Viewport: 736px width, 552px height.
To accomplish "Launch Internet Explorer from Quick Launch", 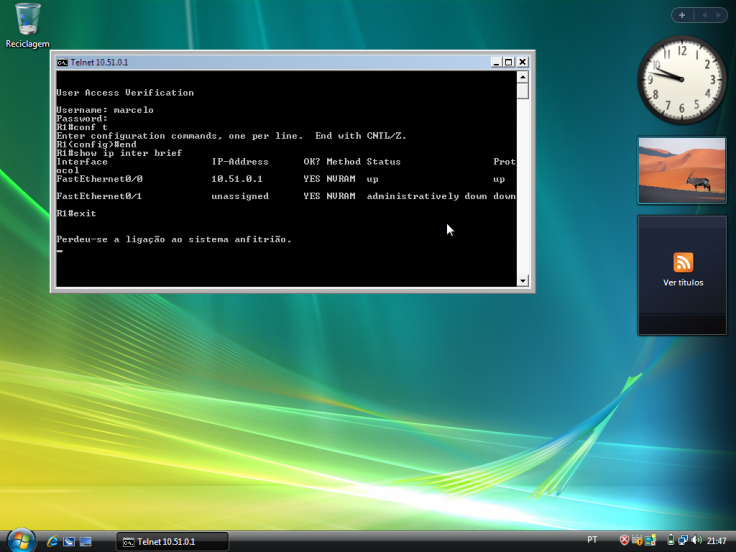I will click(53, 541).
